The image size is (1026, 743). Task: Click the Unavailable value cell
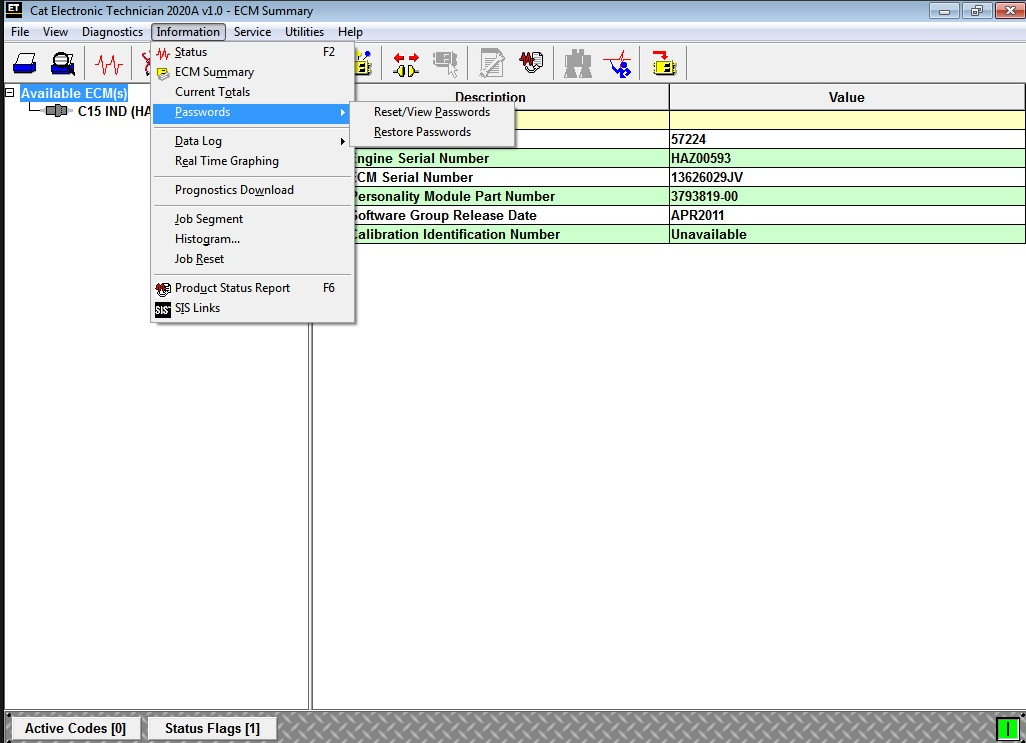(x=847, y=234)
